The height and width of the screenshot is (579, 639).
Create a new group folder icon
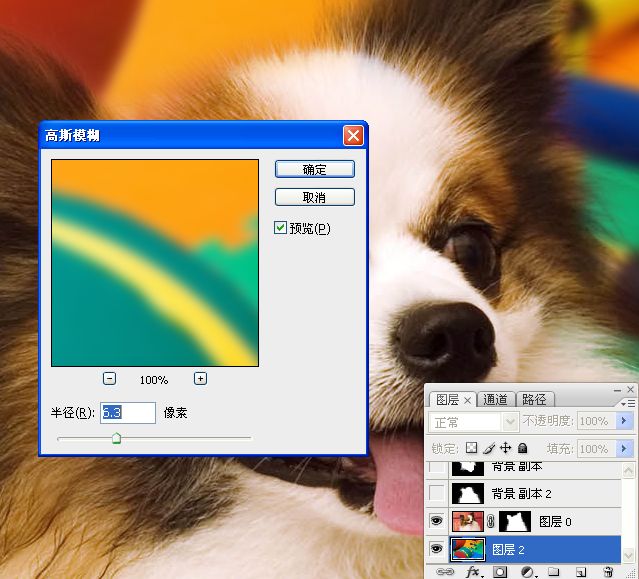pos(553,571)
